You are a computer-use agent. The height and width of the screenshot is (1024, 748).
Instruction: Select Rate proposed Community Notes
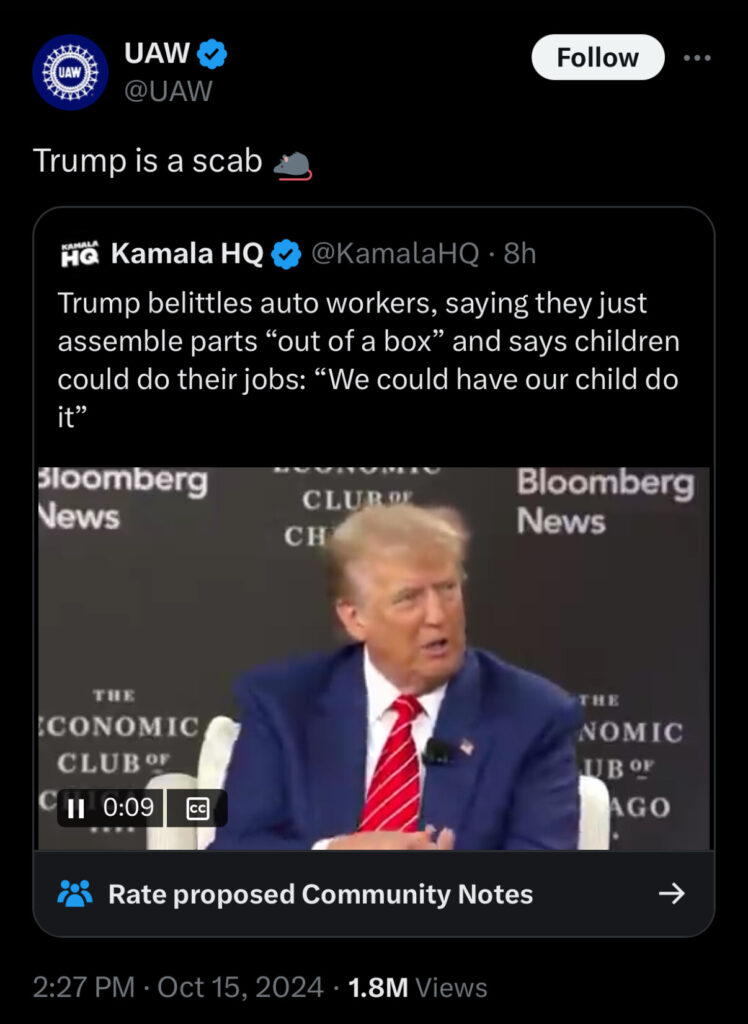[x=320, y=893]
